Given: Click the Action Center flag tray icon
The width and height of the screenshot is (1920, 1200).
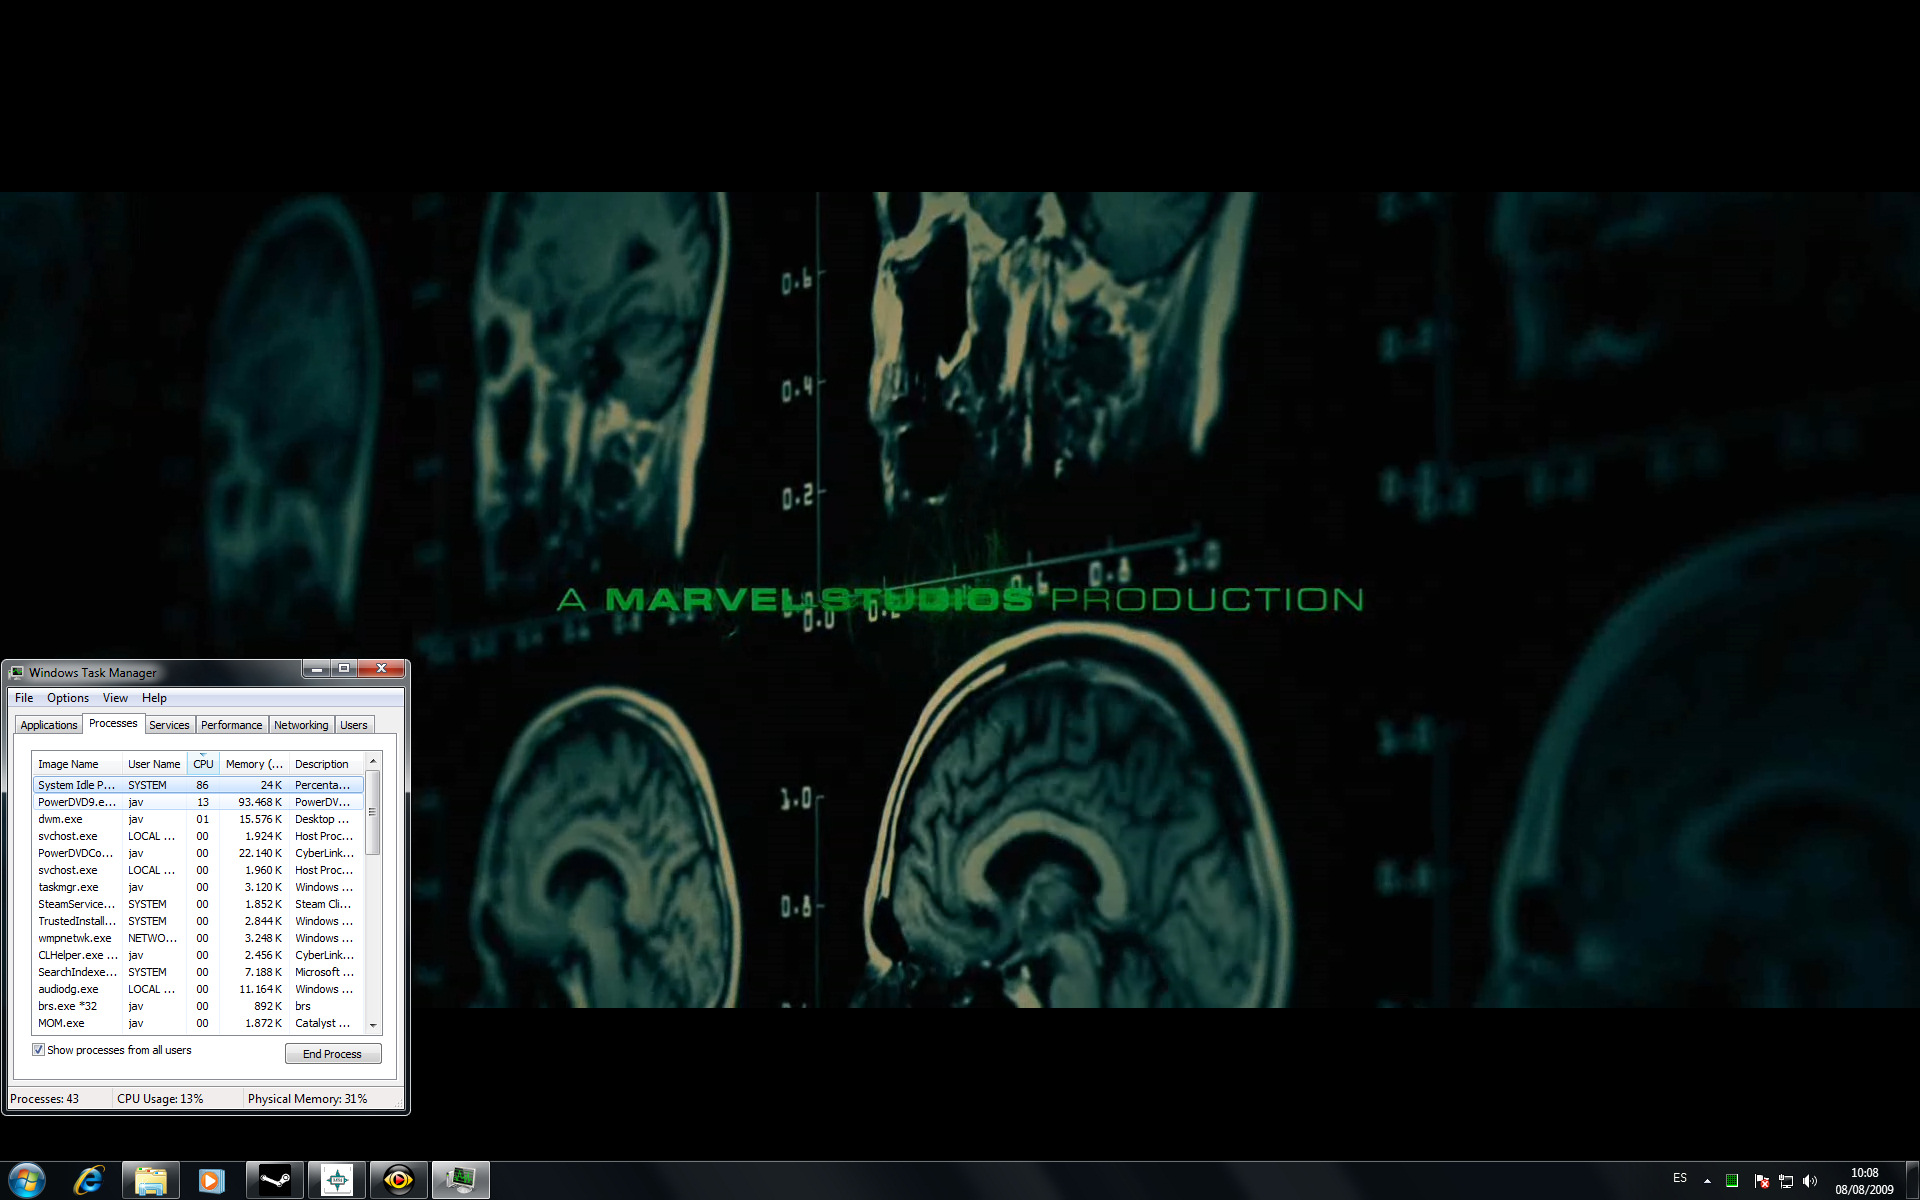Looking at the screenshot, I should click(1762, 1181).
